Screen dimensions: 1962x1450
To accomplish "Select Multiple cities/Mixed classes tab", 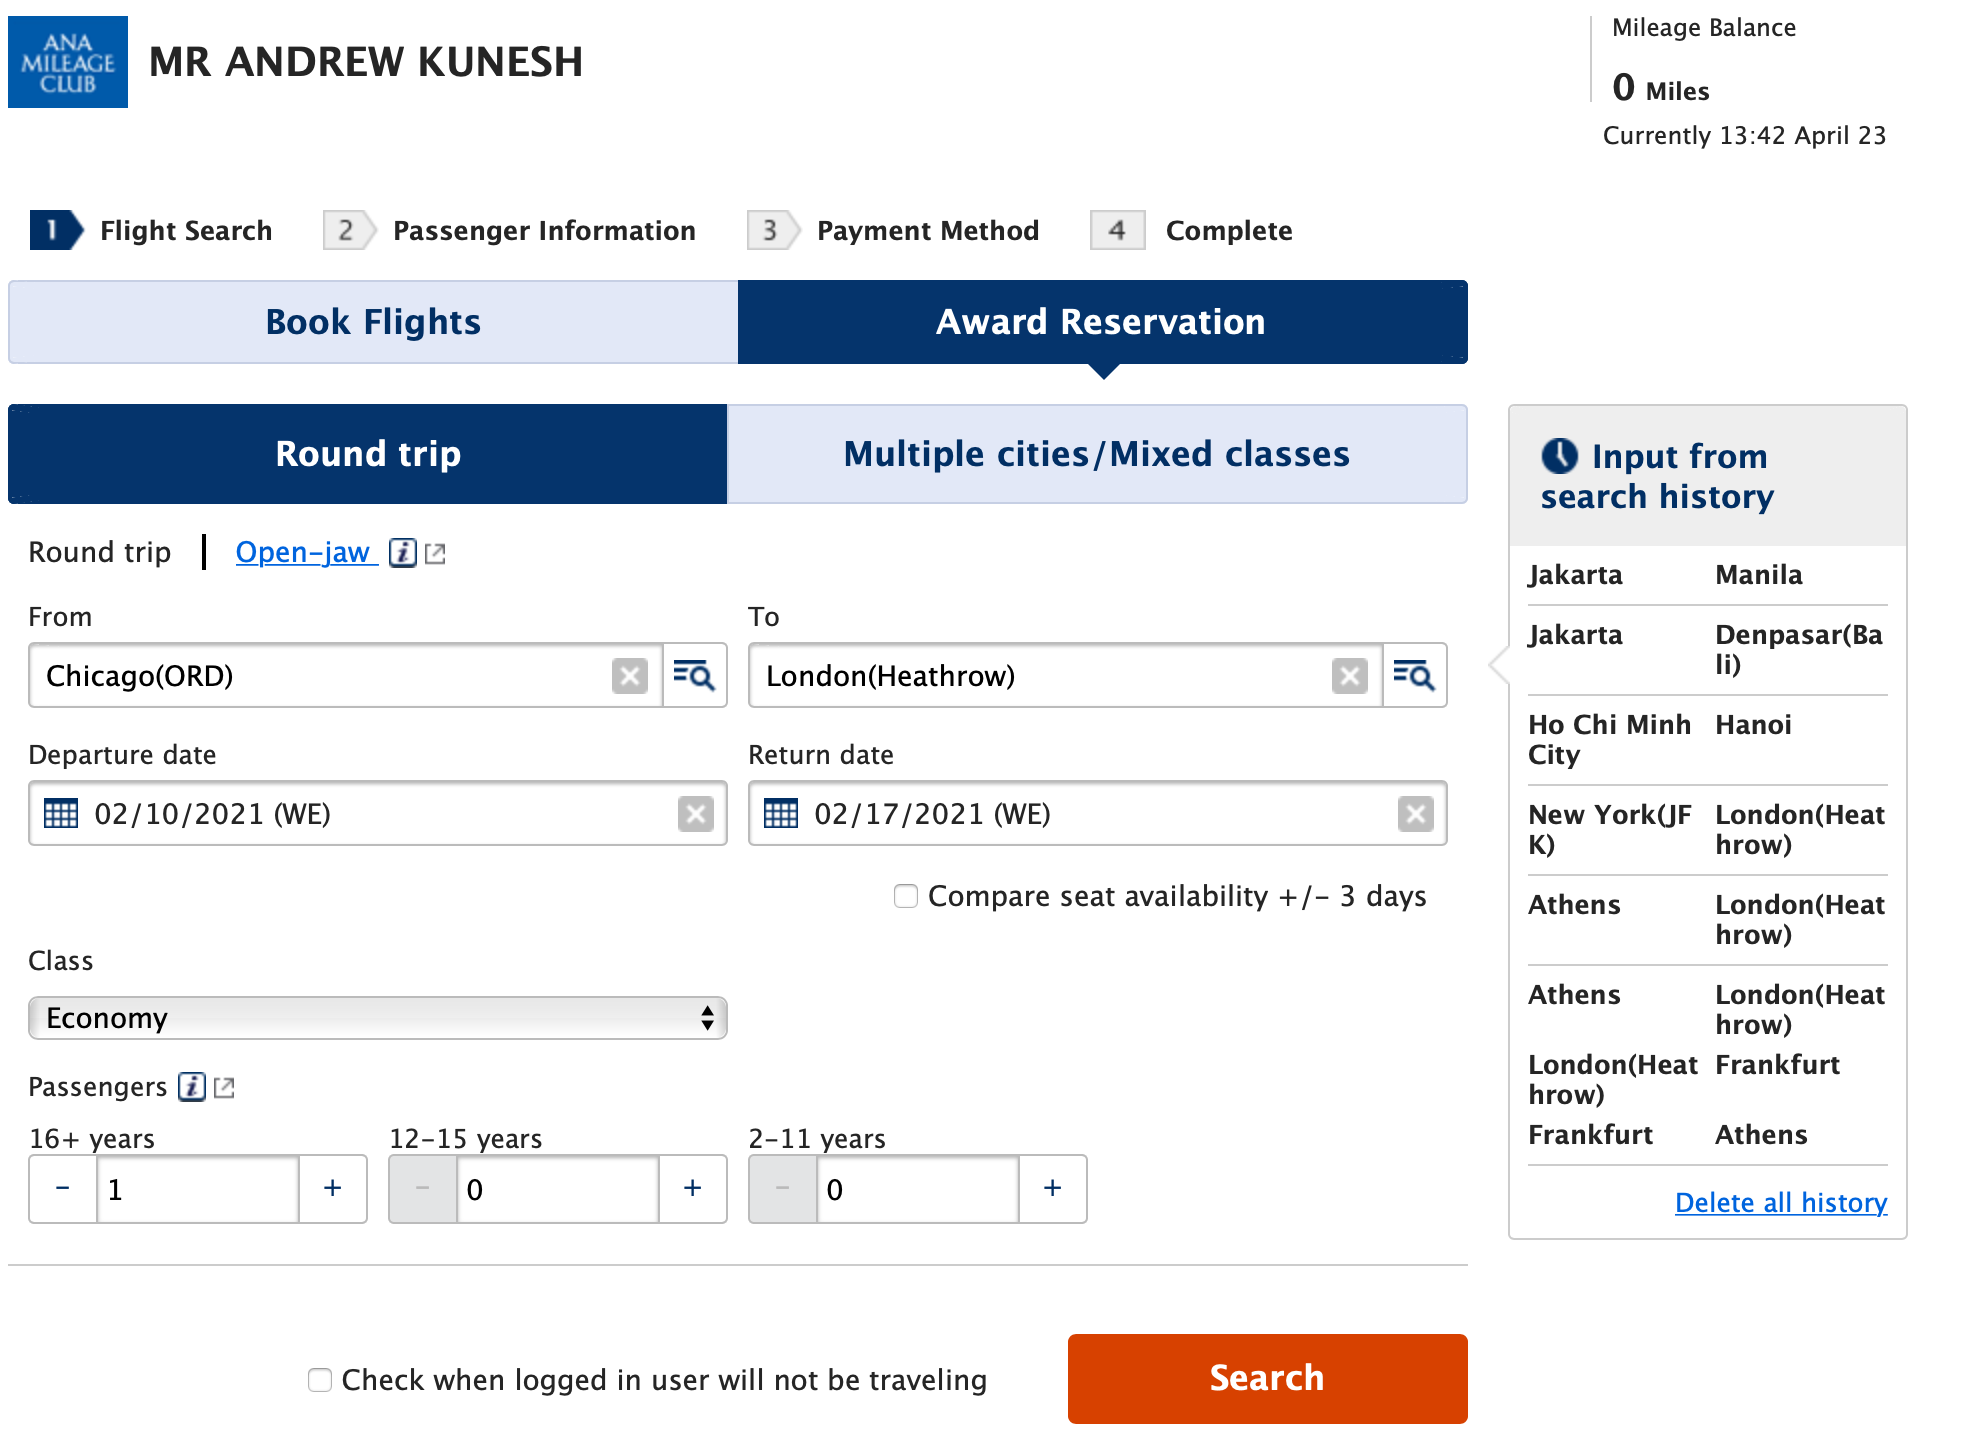I will point(1097,454).
